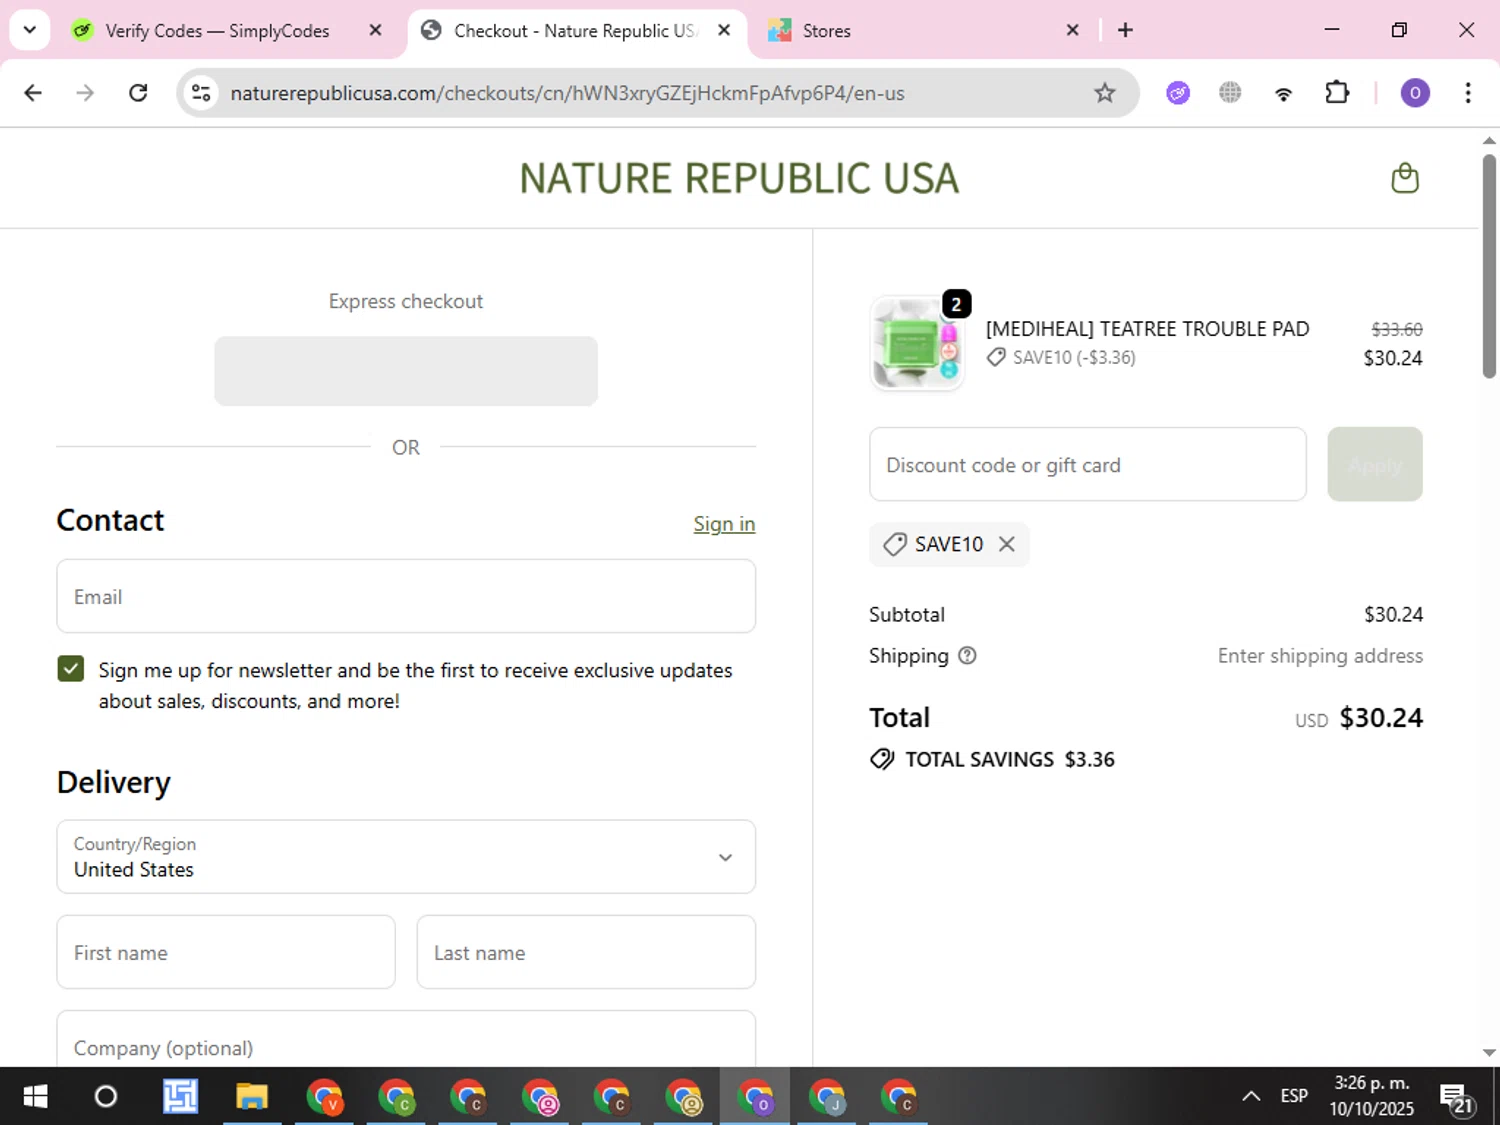Viewport: 1500px width, 1125px height.
Task: Switch to the Verify Codes SimplyCodes tab
Action: [x=216, y=30]
